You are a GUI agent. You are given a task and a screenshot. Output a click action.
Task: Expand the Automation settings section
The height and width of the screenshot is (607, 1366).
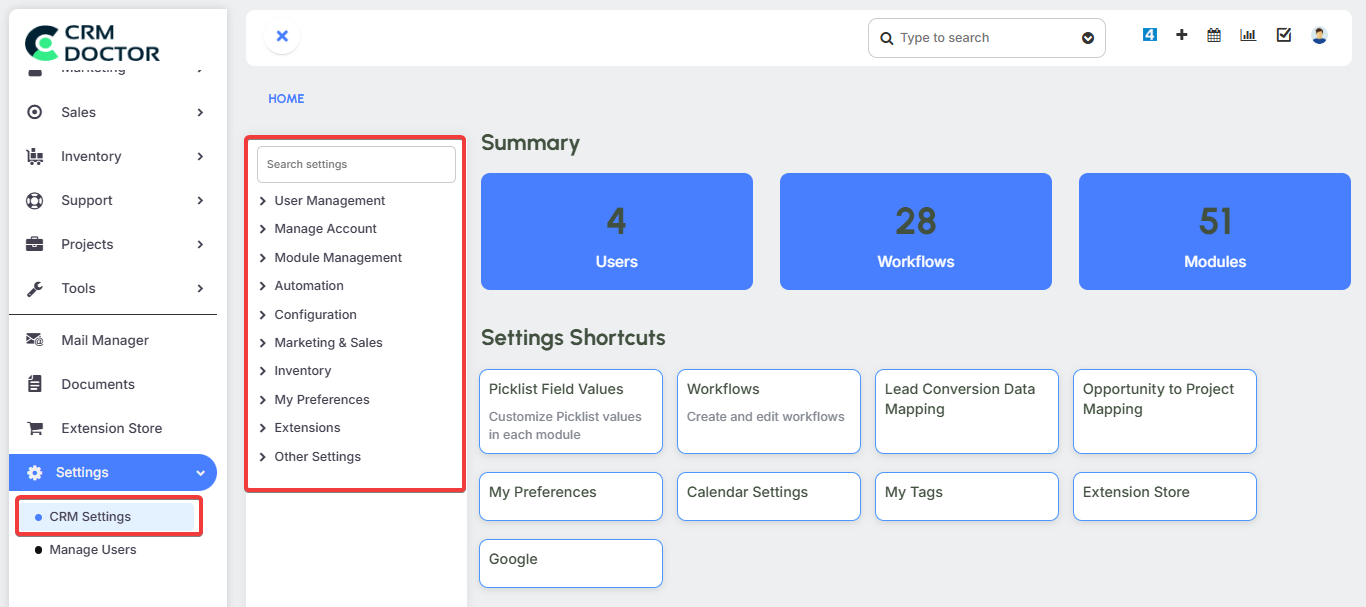point(308,286)
